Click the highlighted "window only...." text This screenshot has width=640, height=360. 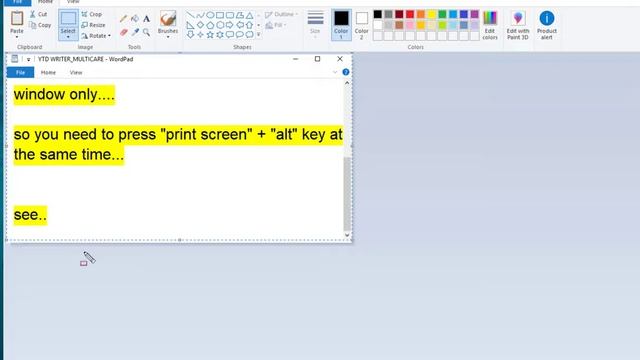tap(64, 95)
